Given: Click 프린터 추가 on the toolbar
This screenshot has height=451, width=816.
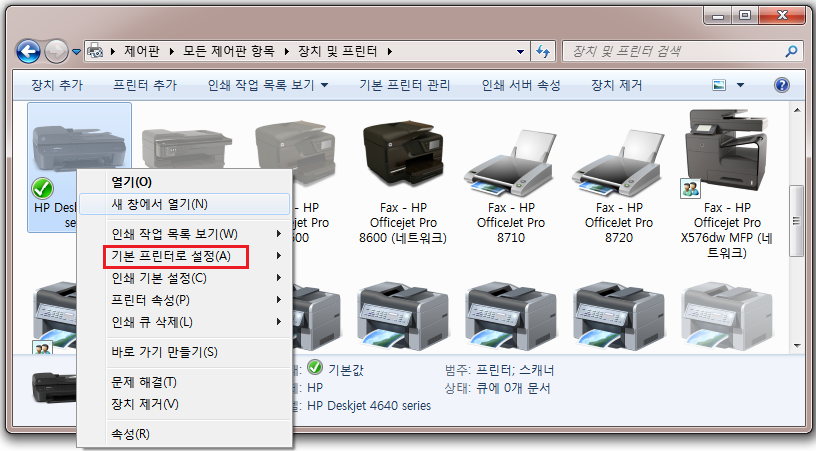Looking at the screenshot, I should tap(145, 85).
